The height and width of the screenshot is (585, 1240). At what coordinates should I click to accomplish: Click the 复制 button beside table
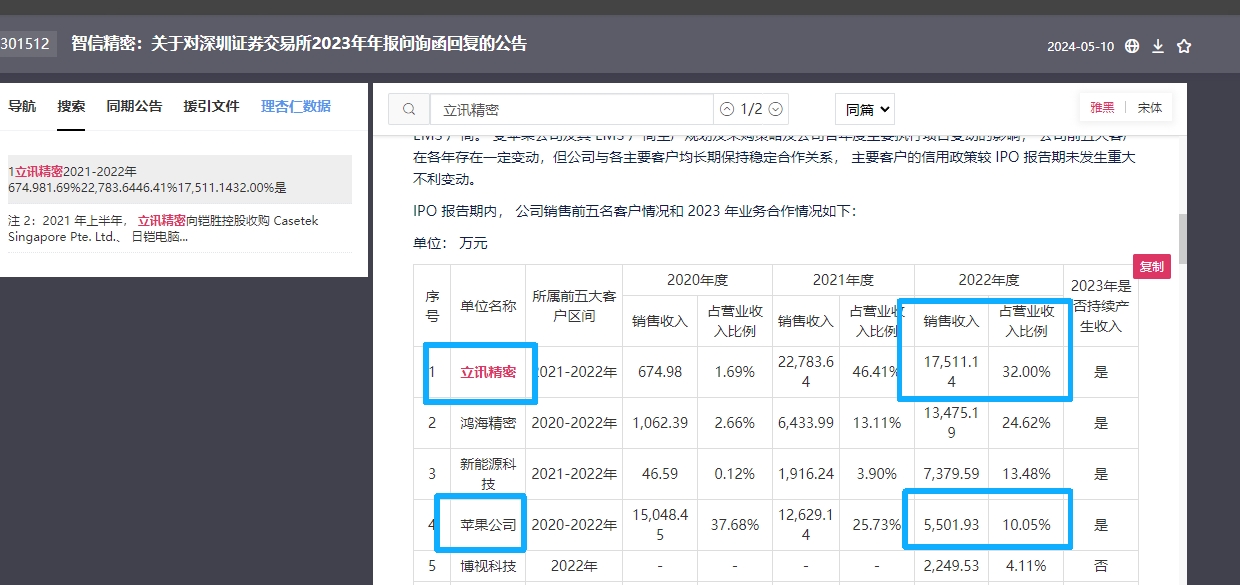pos(1151,267)
